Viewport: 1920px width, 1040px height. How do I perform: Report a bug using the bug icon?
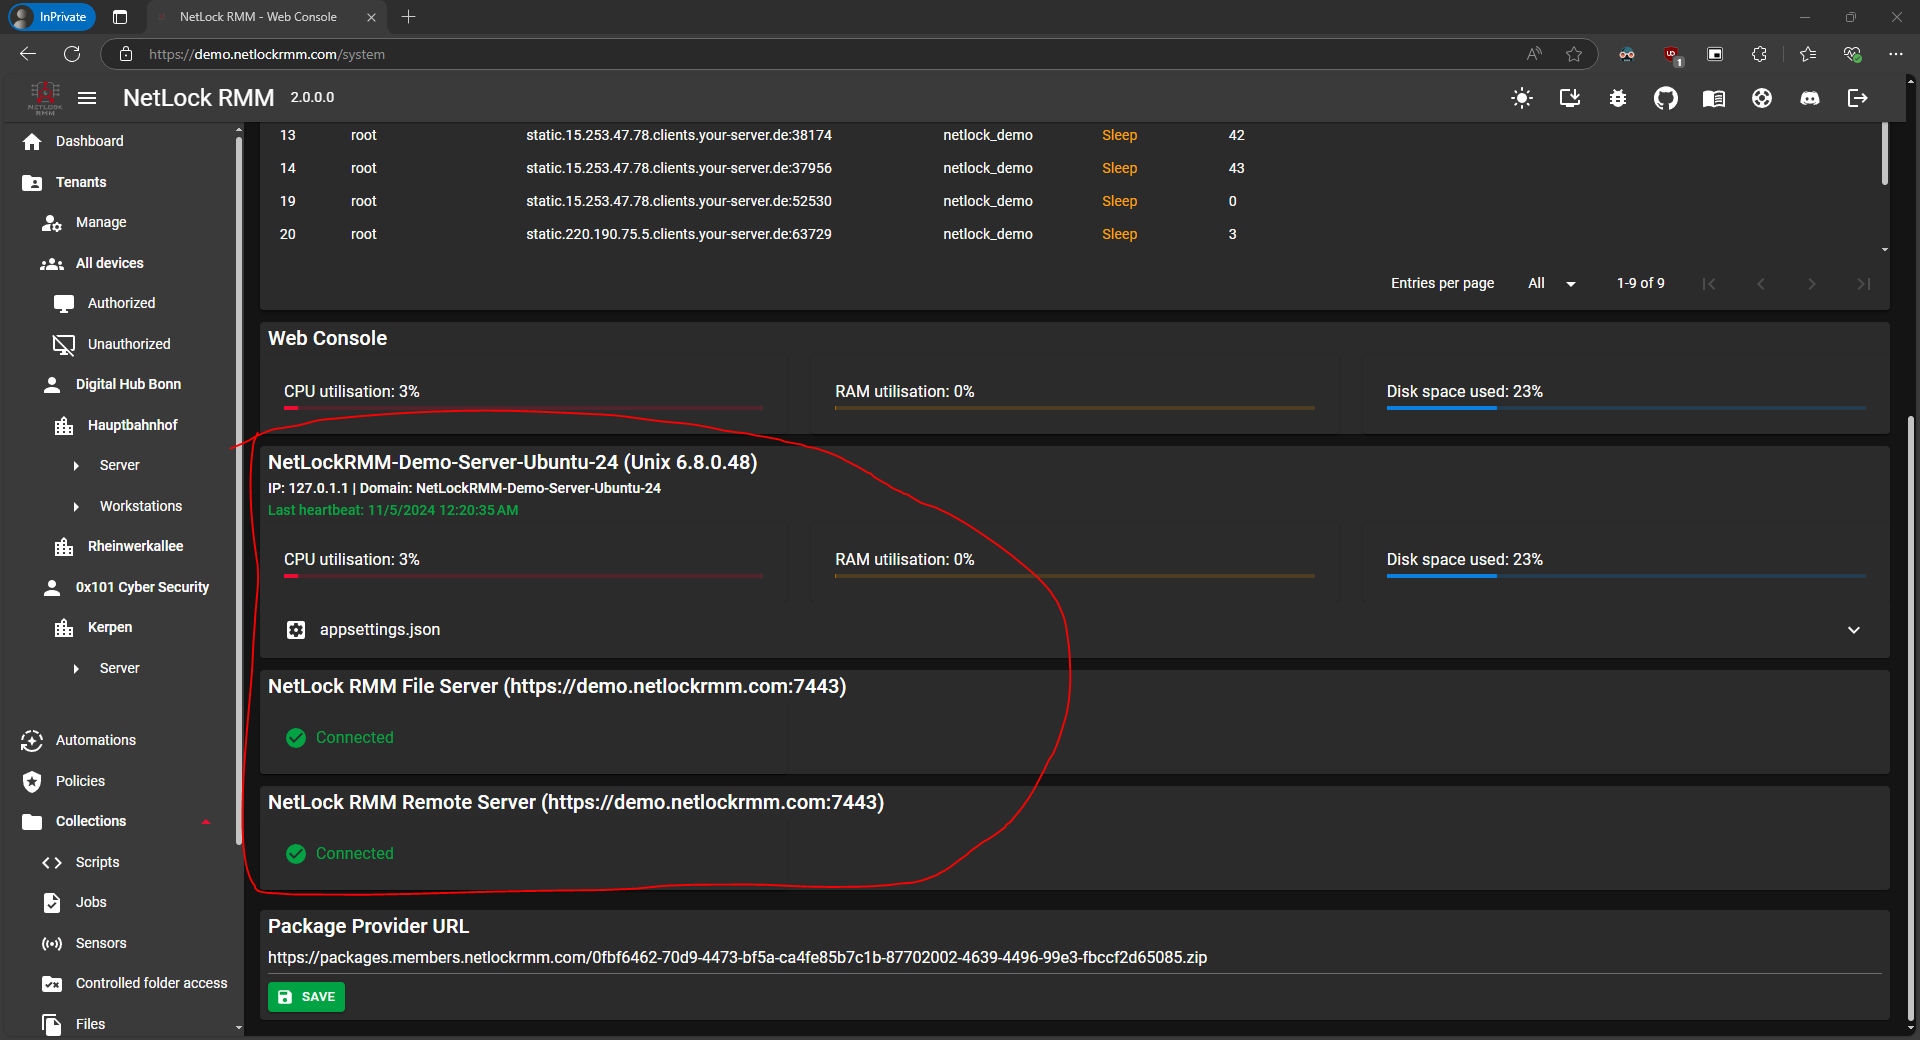(1617, 98)
